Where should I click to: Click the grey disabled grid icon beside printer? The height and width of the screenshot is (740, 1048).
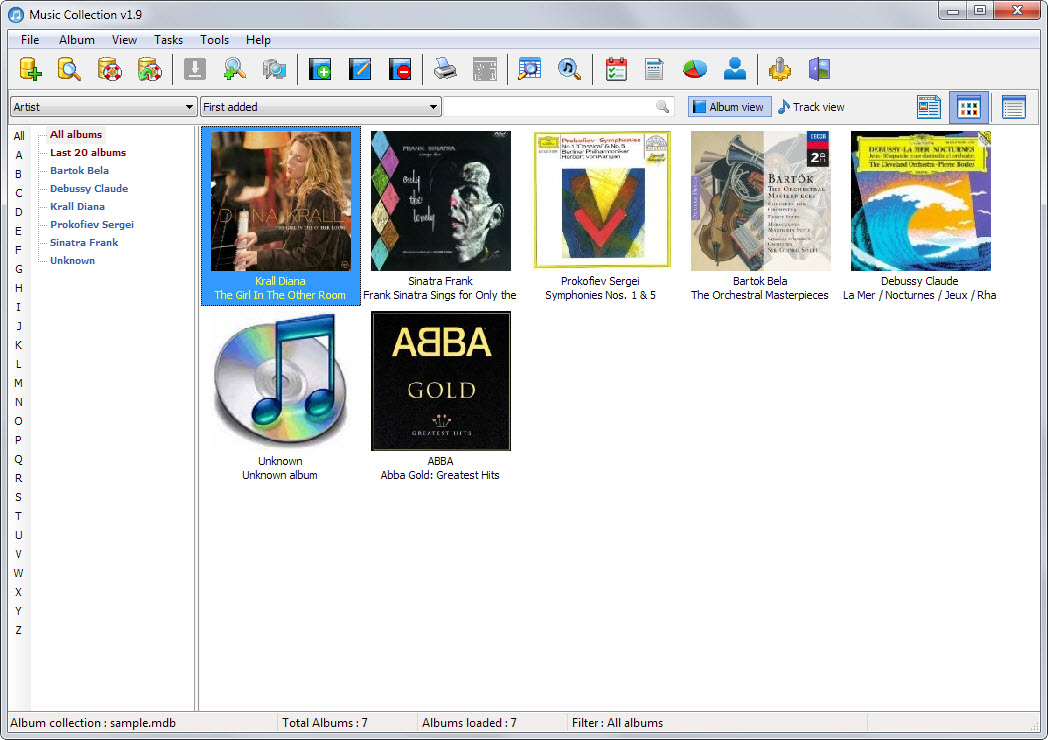(485, 69)
